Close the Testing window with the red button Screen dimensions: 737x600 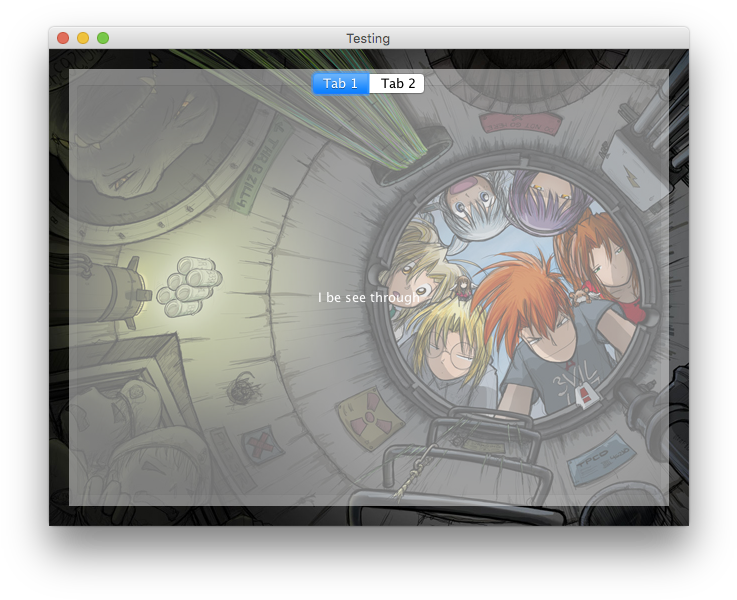[x=63, y=38]
